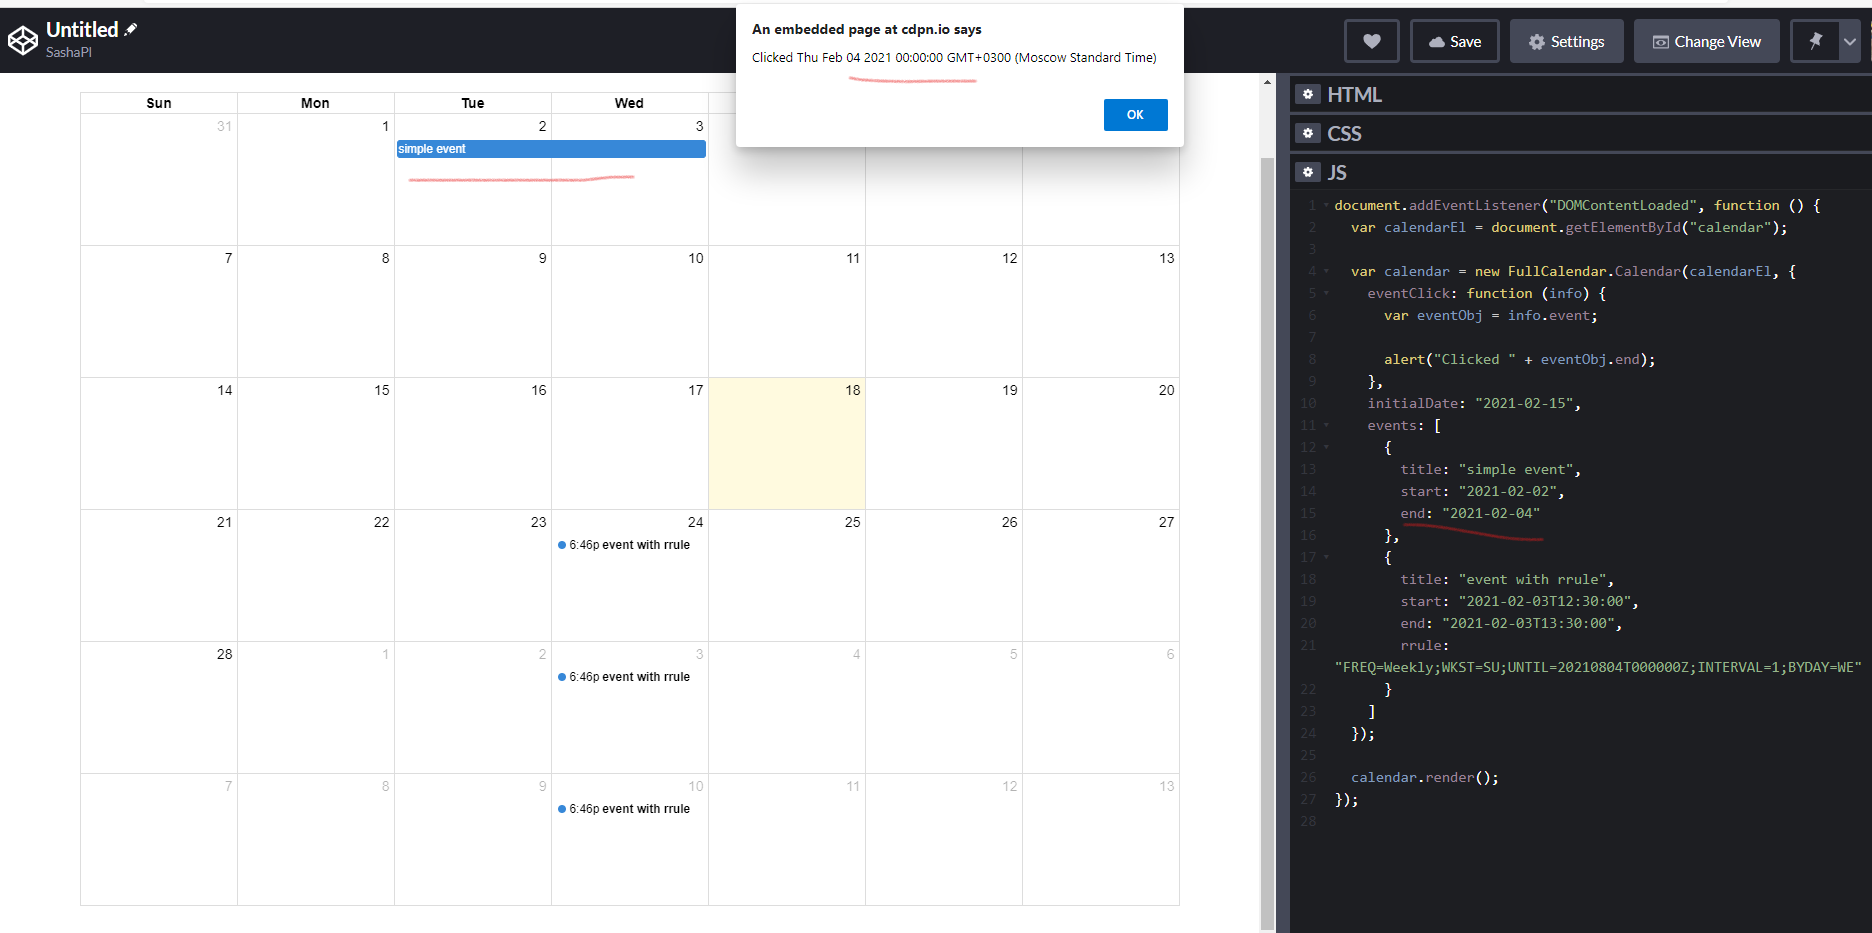Expand the dropdown arrow next to the pin
1872x933 pixels.
pyautogui.click(x=1849, y=40)
